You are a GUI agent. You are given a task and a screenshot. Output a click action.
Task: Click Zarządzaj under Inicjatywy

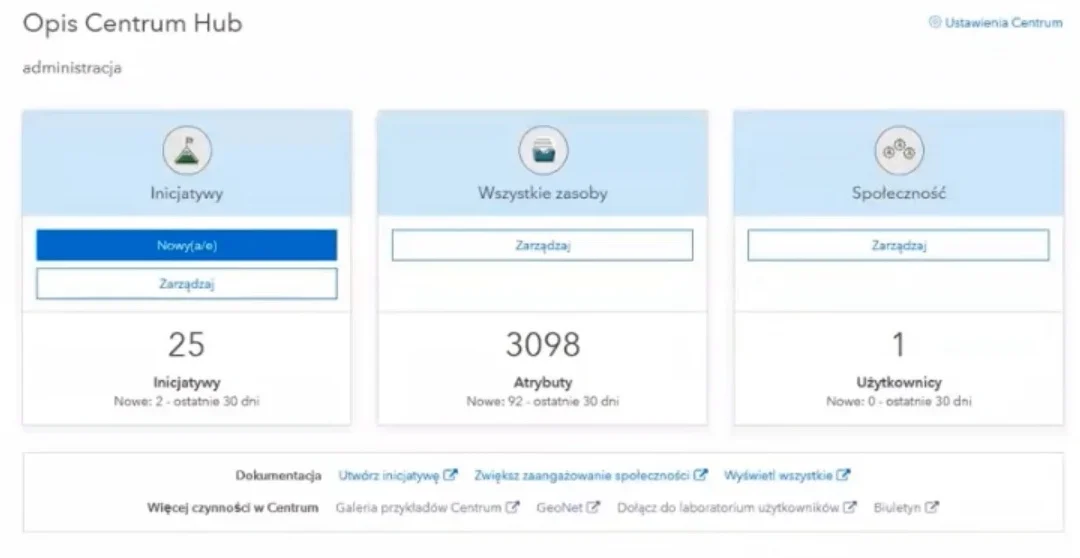[187, 284]
